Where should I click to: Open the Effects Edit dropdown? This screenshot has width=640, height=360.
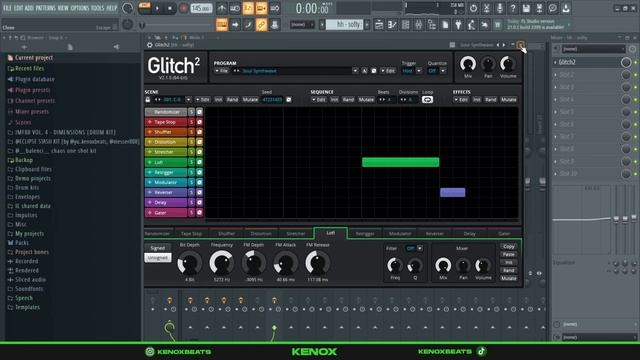click(x=462, y=100)
